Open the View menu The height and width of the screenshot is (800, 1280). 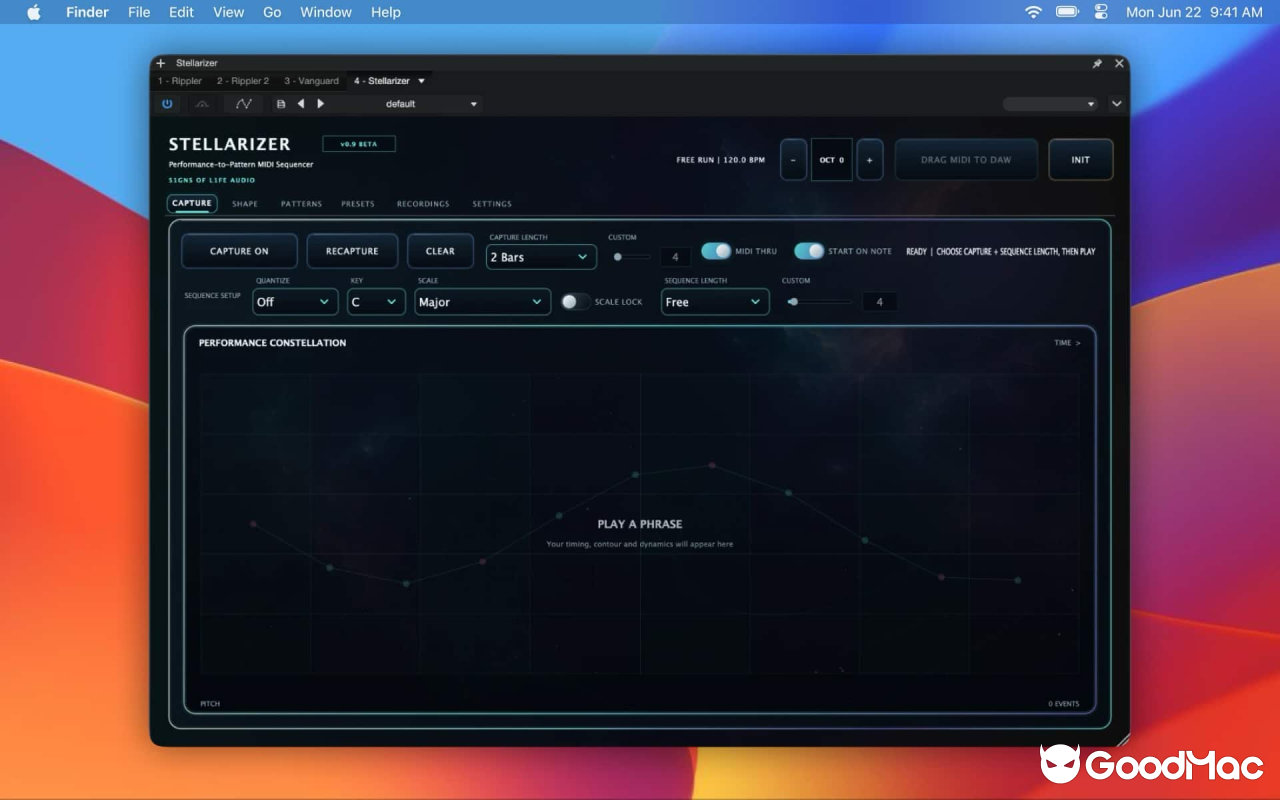point(228,12)
